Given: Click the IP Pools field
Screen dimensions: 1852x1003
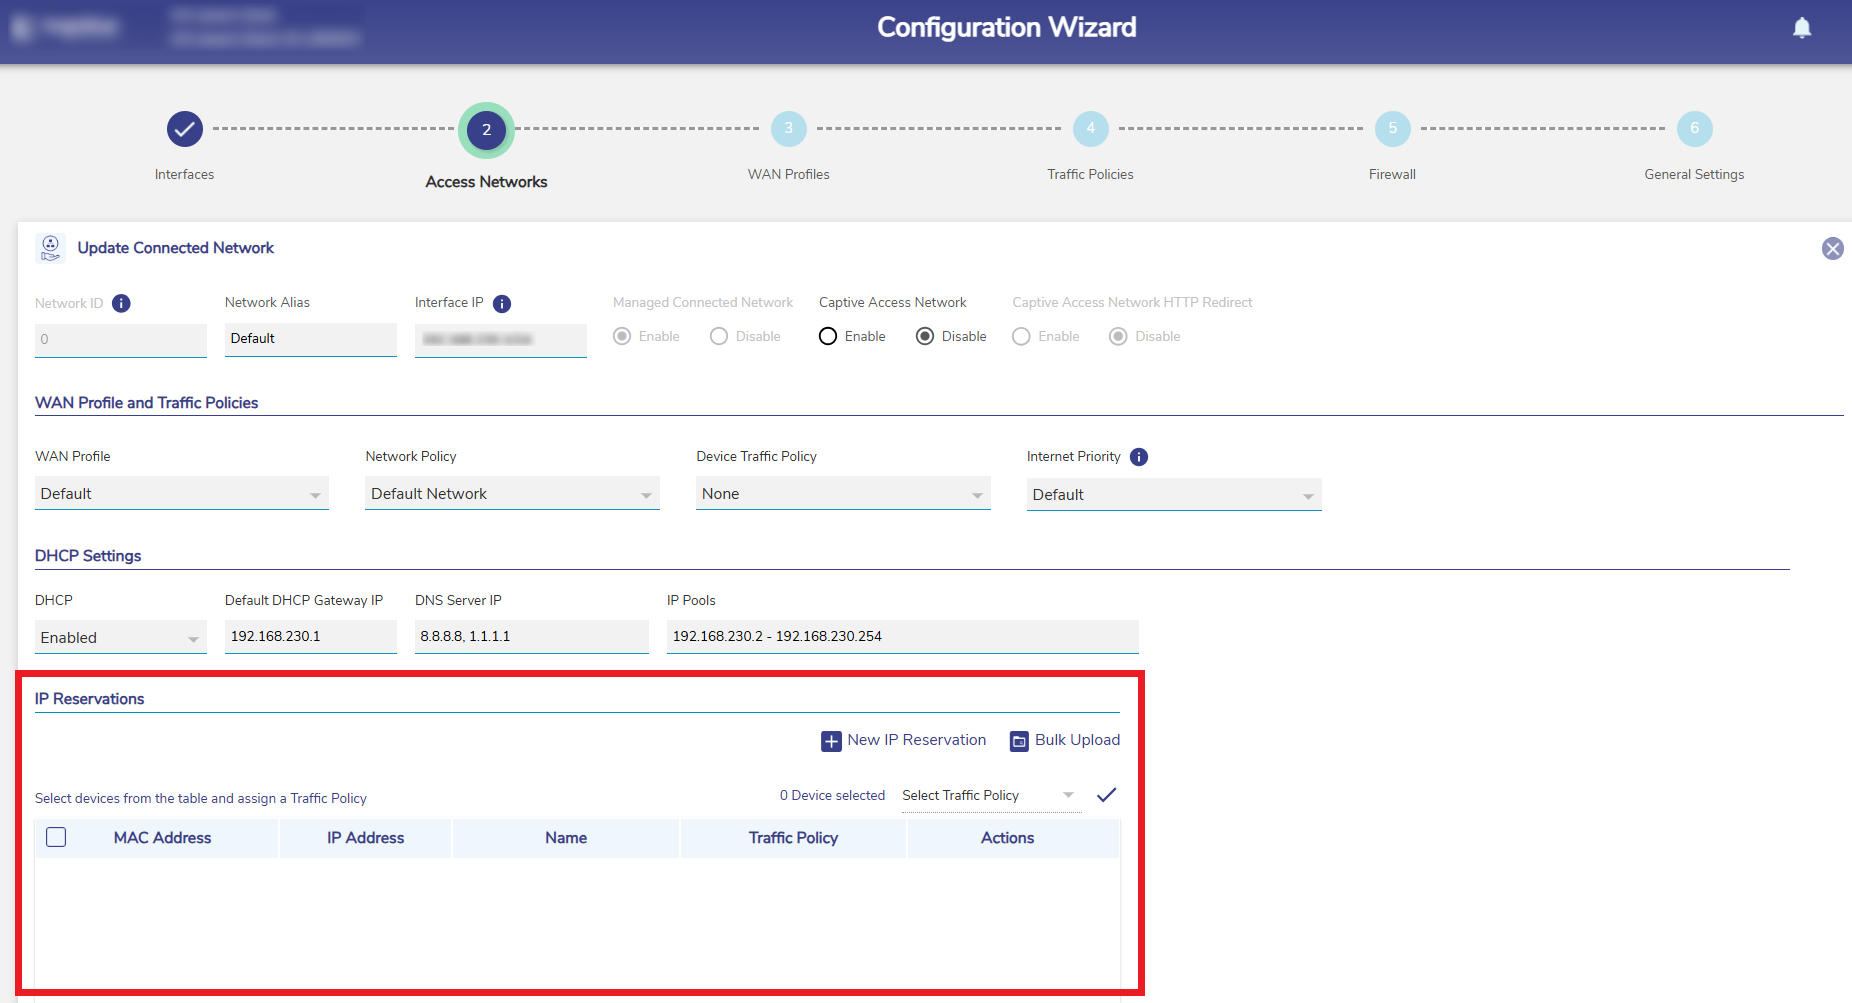Looking at the screenshot, I should point(903,637).
